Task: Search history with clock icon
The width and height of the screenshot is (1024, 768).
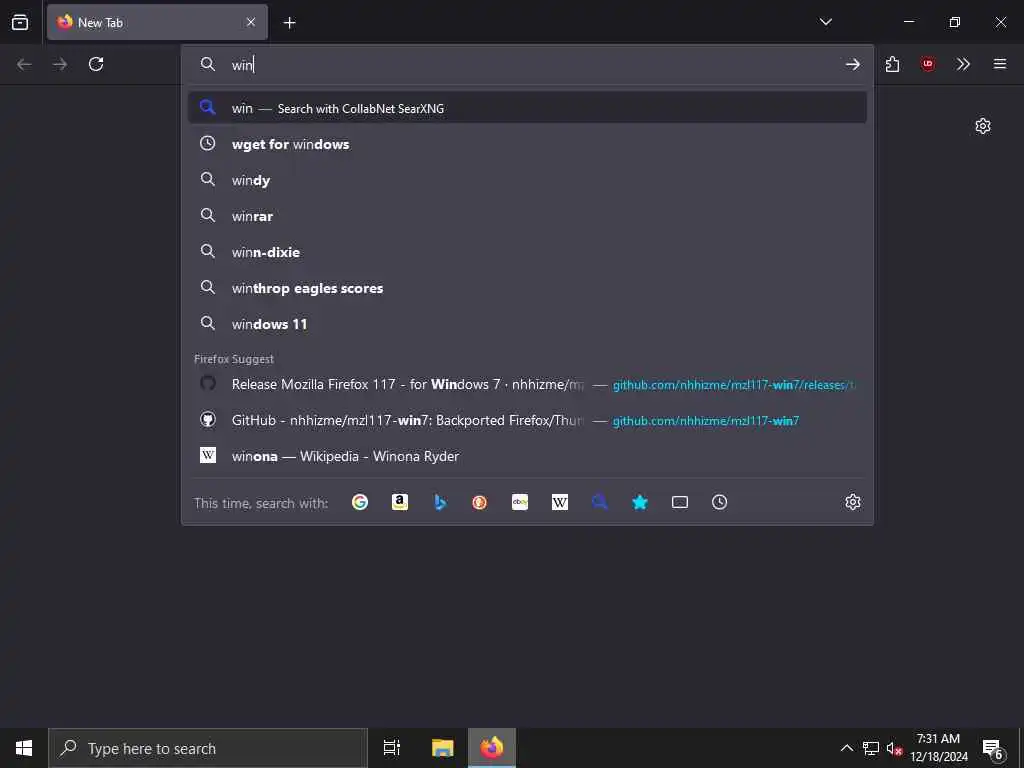Action: 720,502
